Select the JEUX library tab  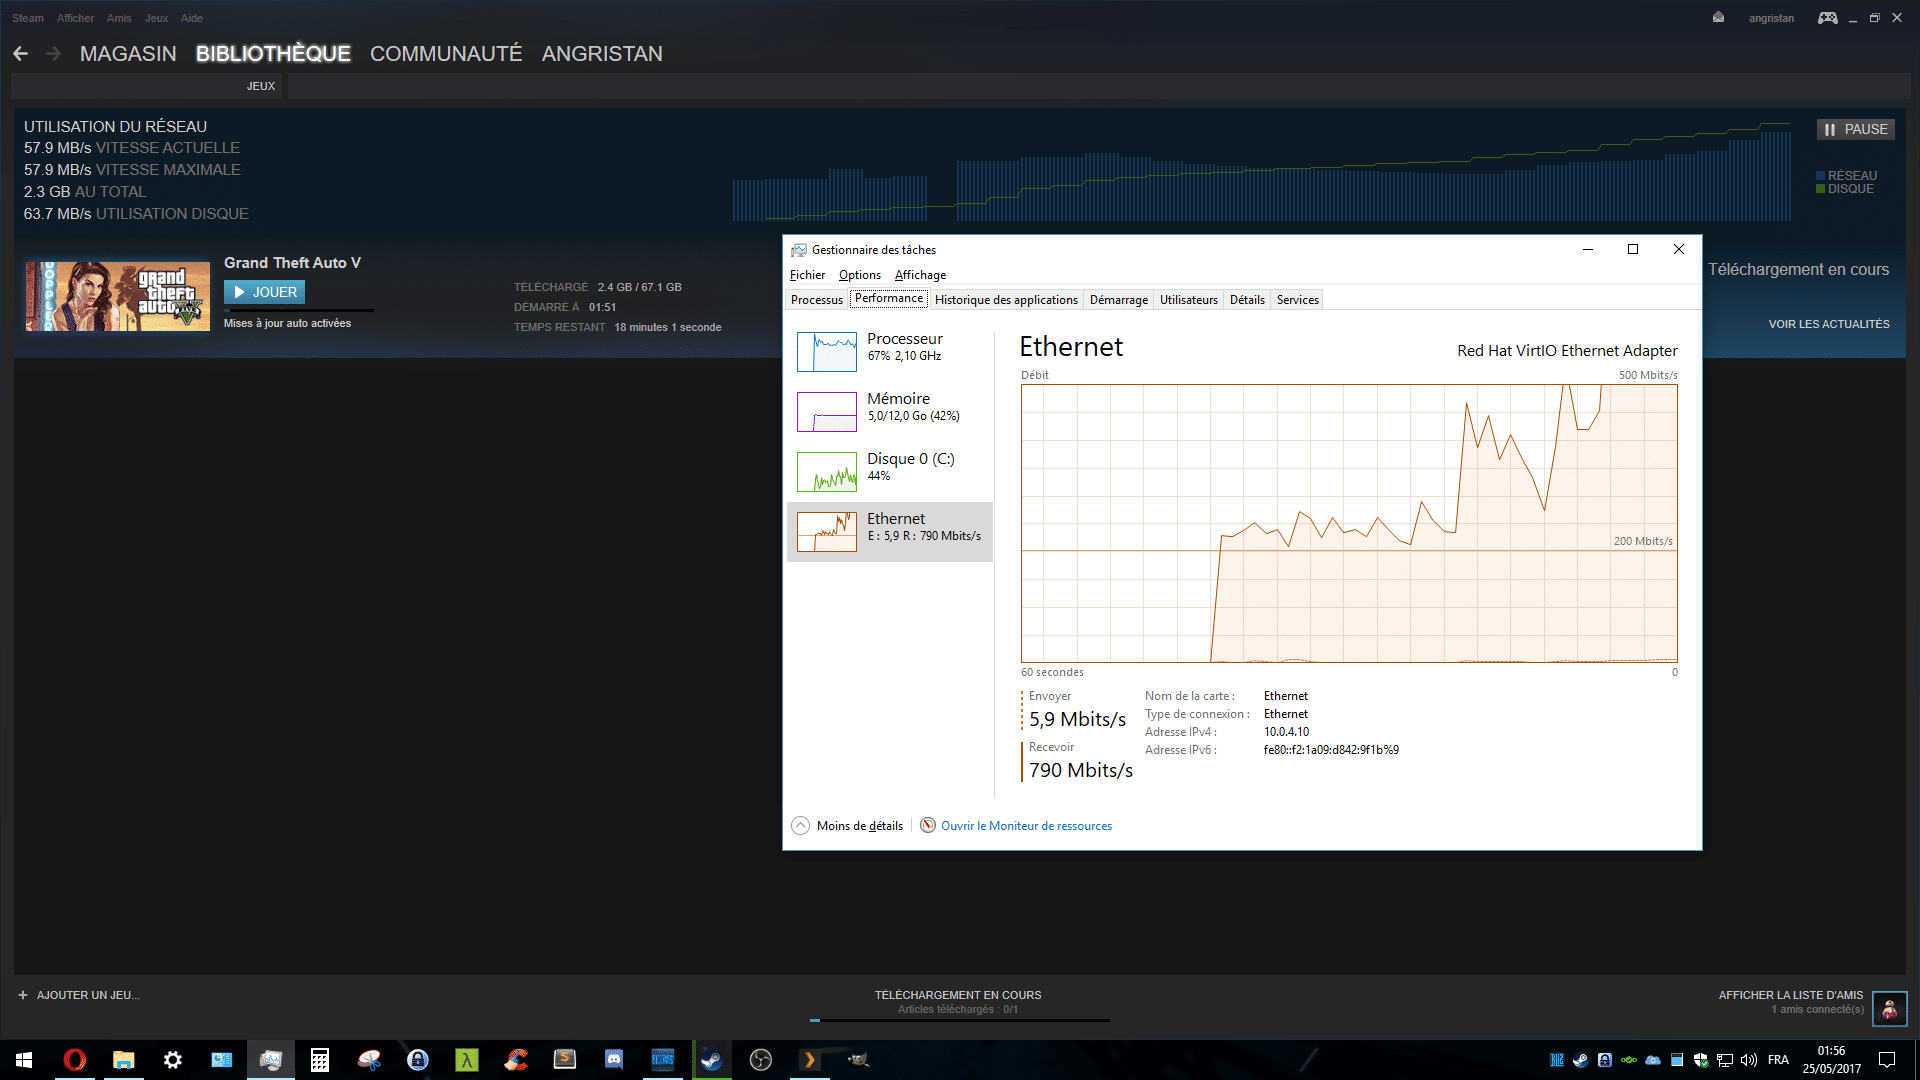click(261, 86)
